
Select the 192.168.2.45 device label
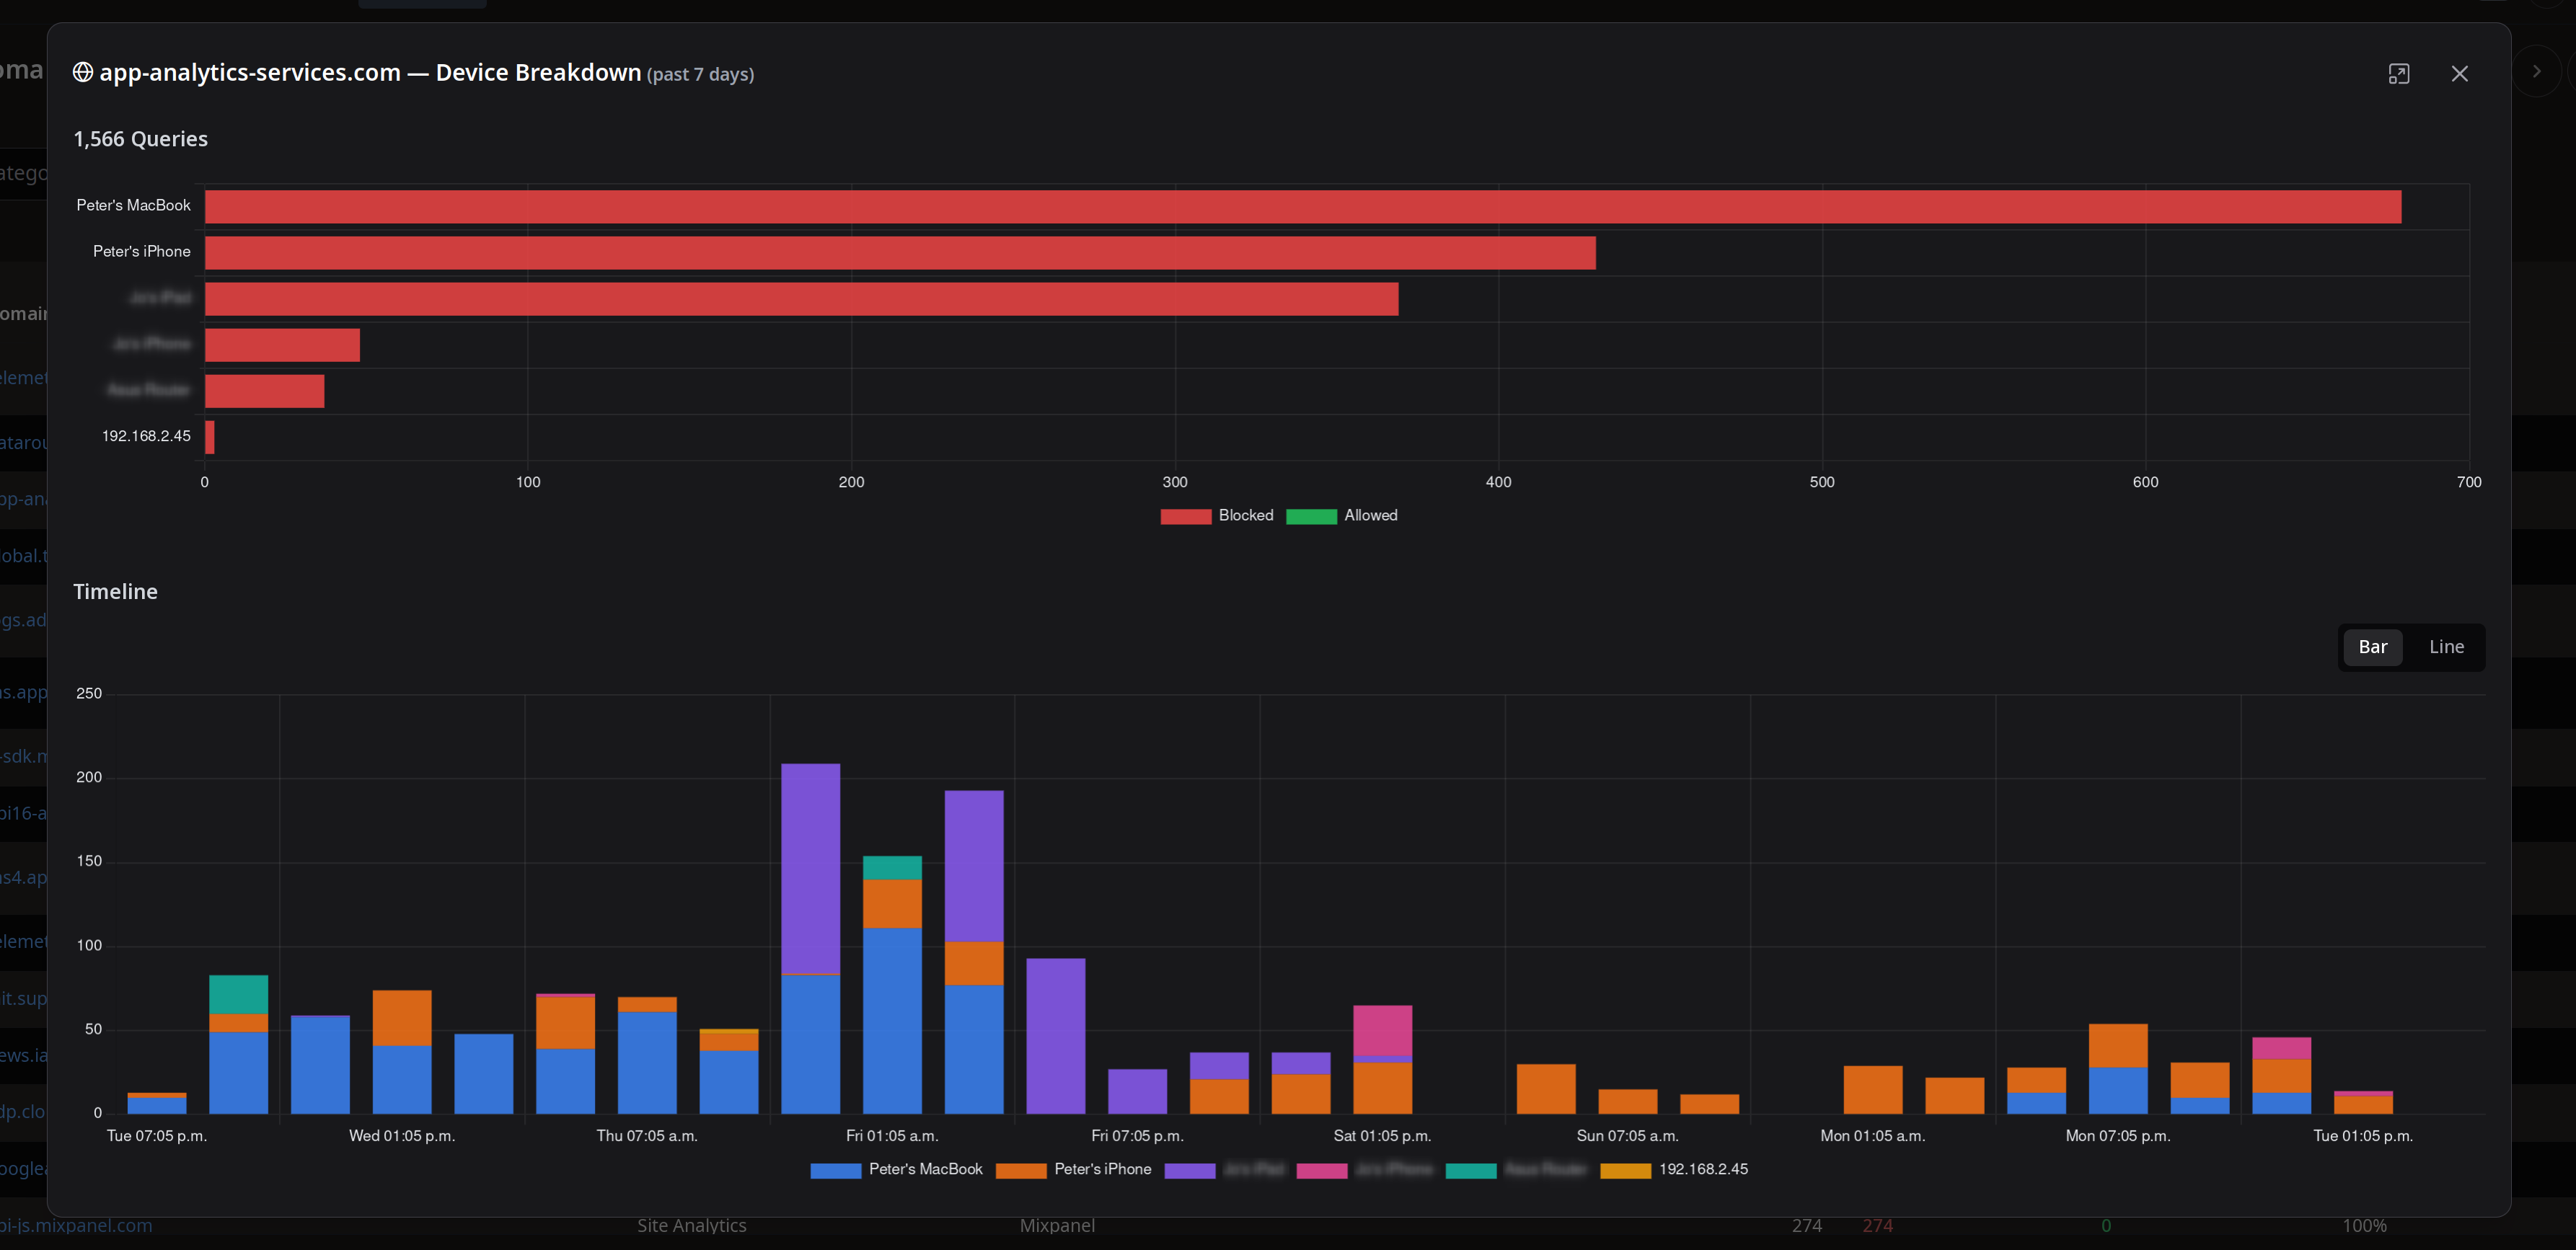(x=146, y=436)
